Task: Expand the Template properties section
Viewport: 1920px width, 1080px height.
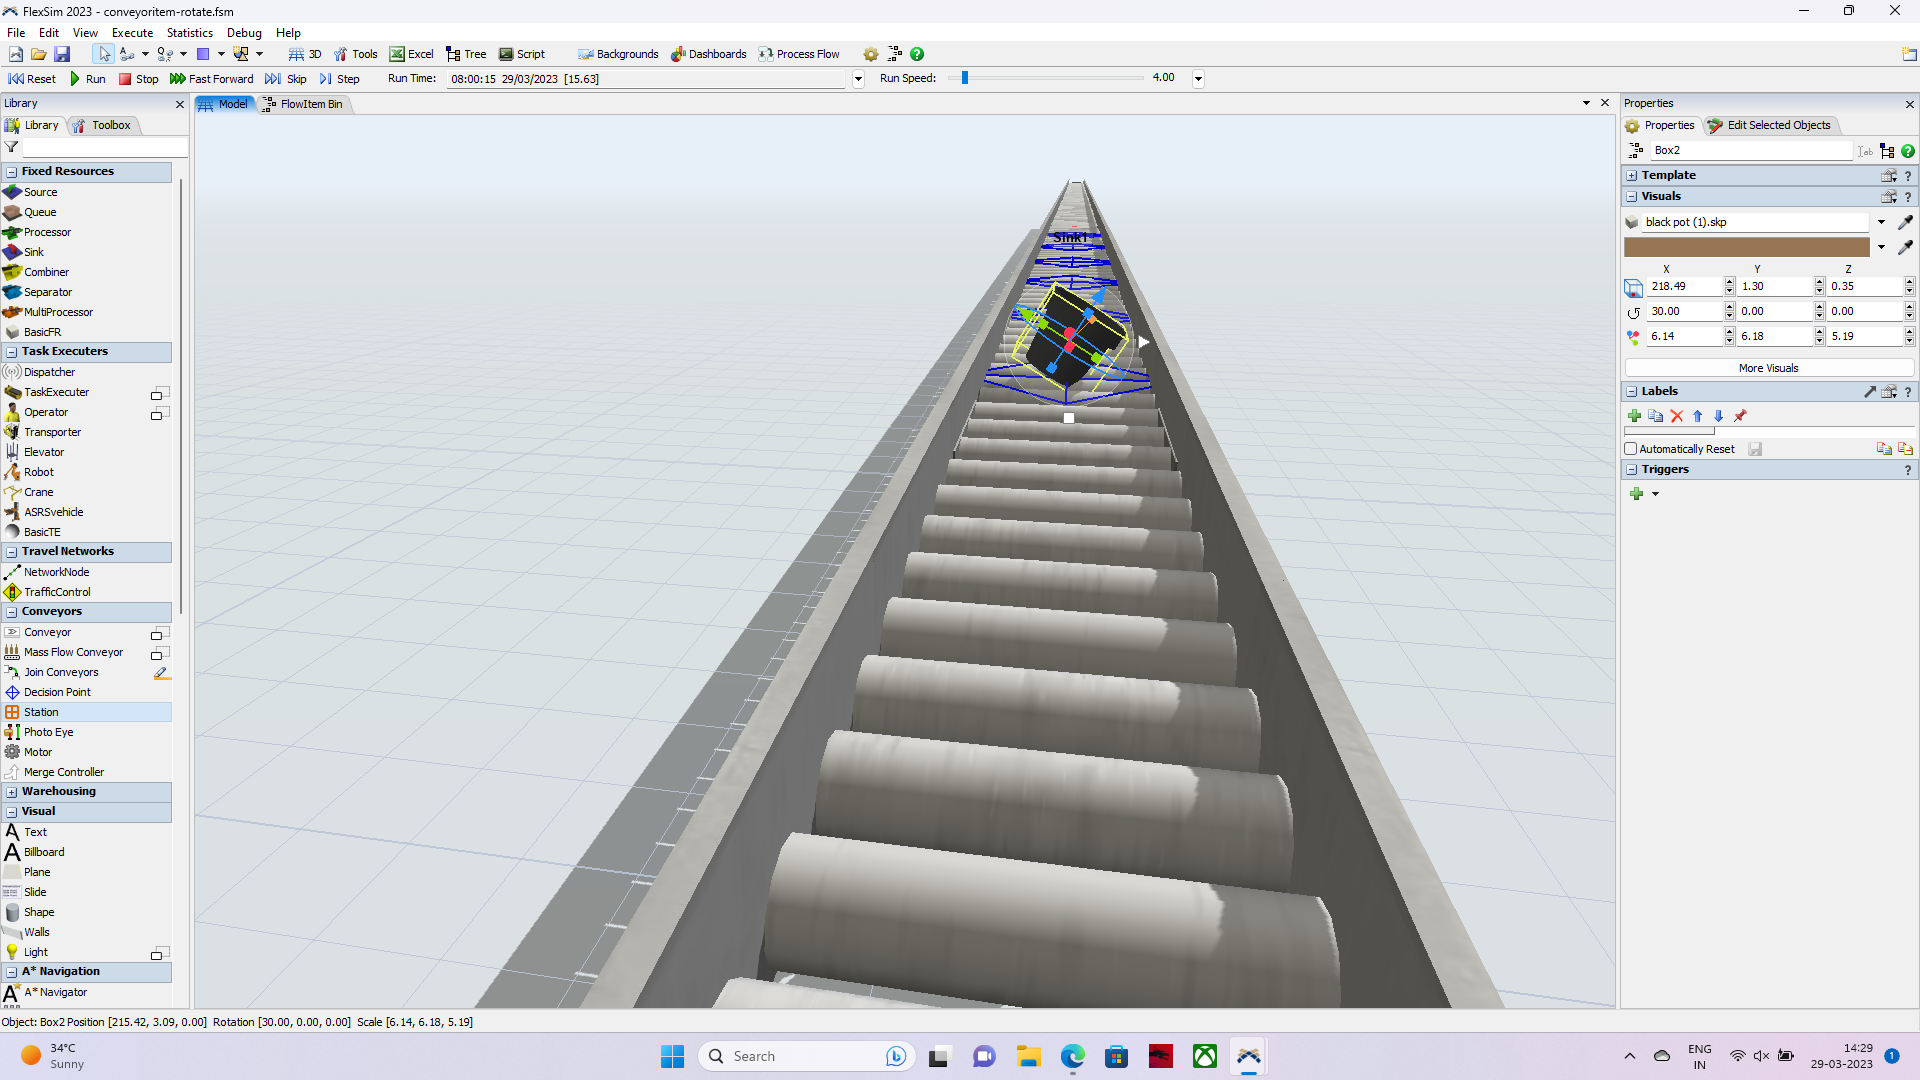Action: click(1631, 175)
